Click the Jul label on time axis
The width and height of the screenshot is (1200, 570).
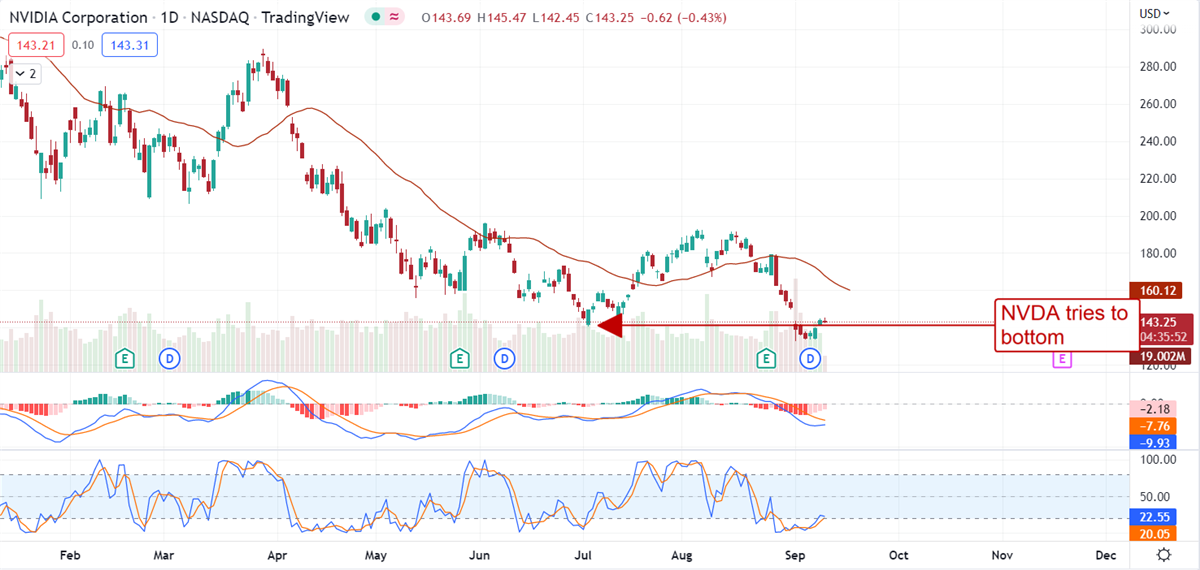click(583, 554)
